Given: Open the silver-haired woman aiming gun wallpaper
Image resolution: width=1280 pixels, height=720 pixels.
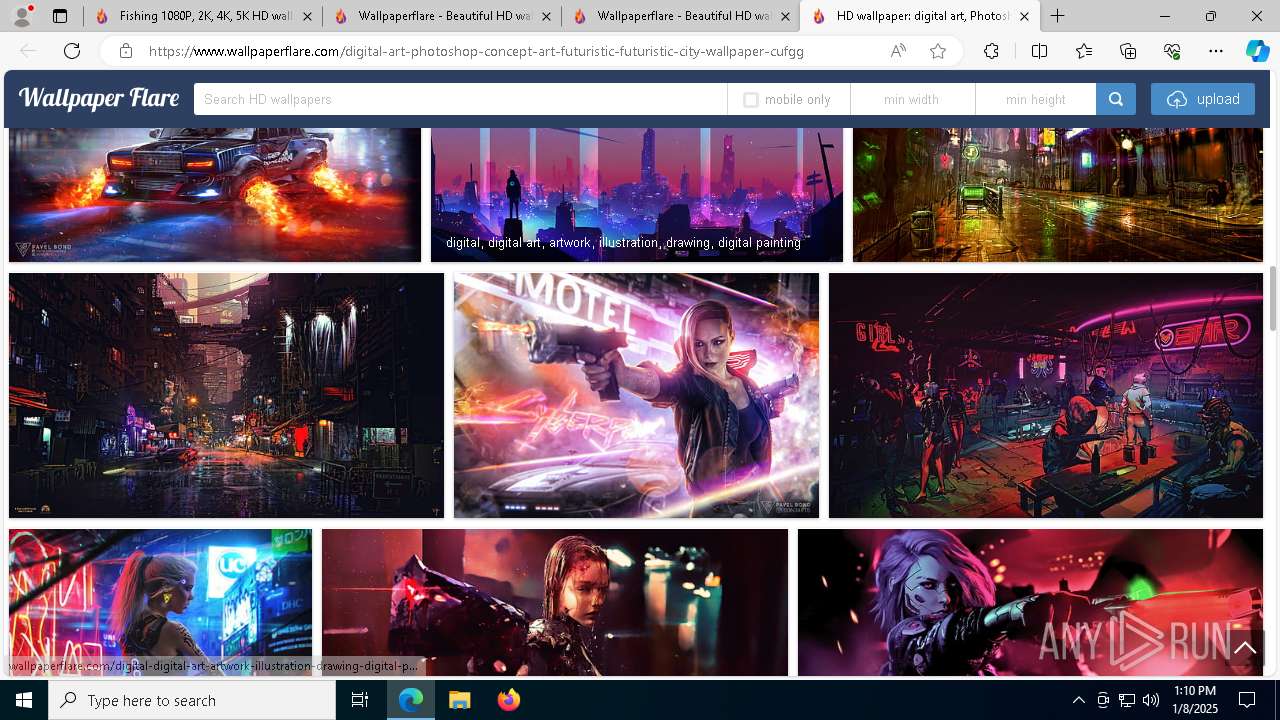Looking at the screenshot, I should click(1030, 603).
